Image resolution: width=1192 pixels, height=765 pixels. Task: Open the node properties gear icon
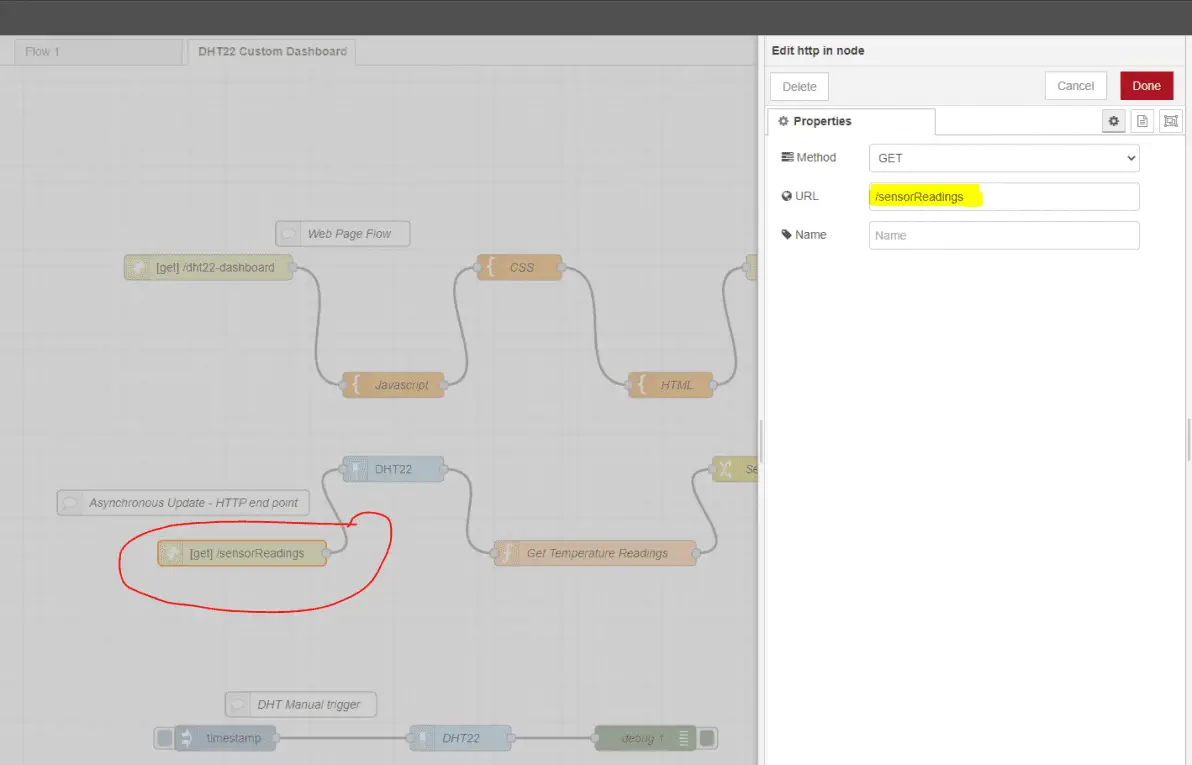click(x=1113, y=121)
